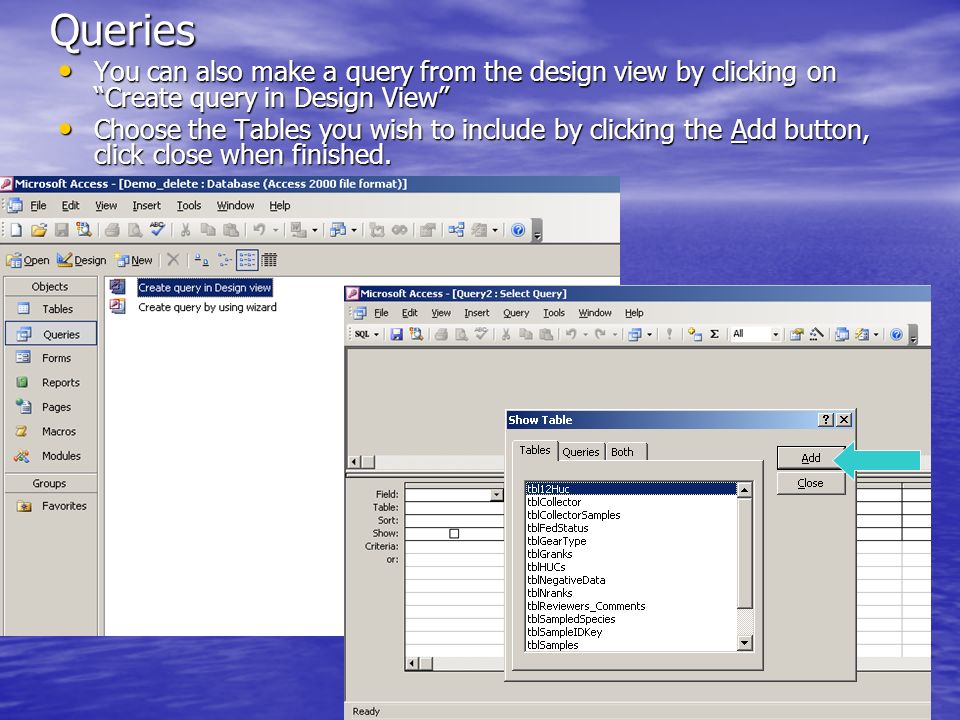Open Query menu in Select Query window

pyautogui.click(x=516, y=313)
